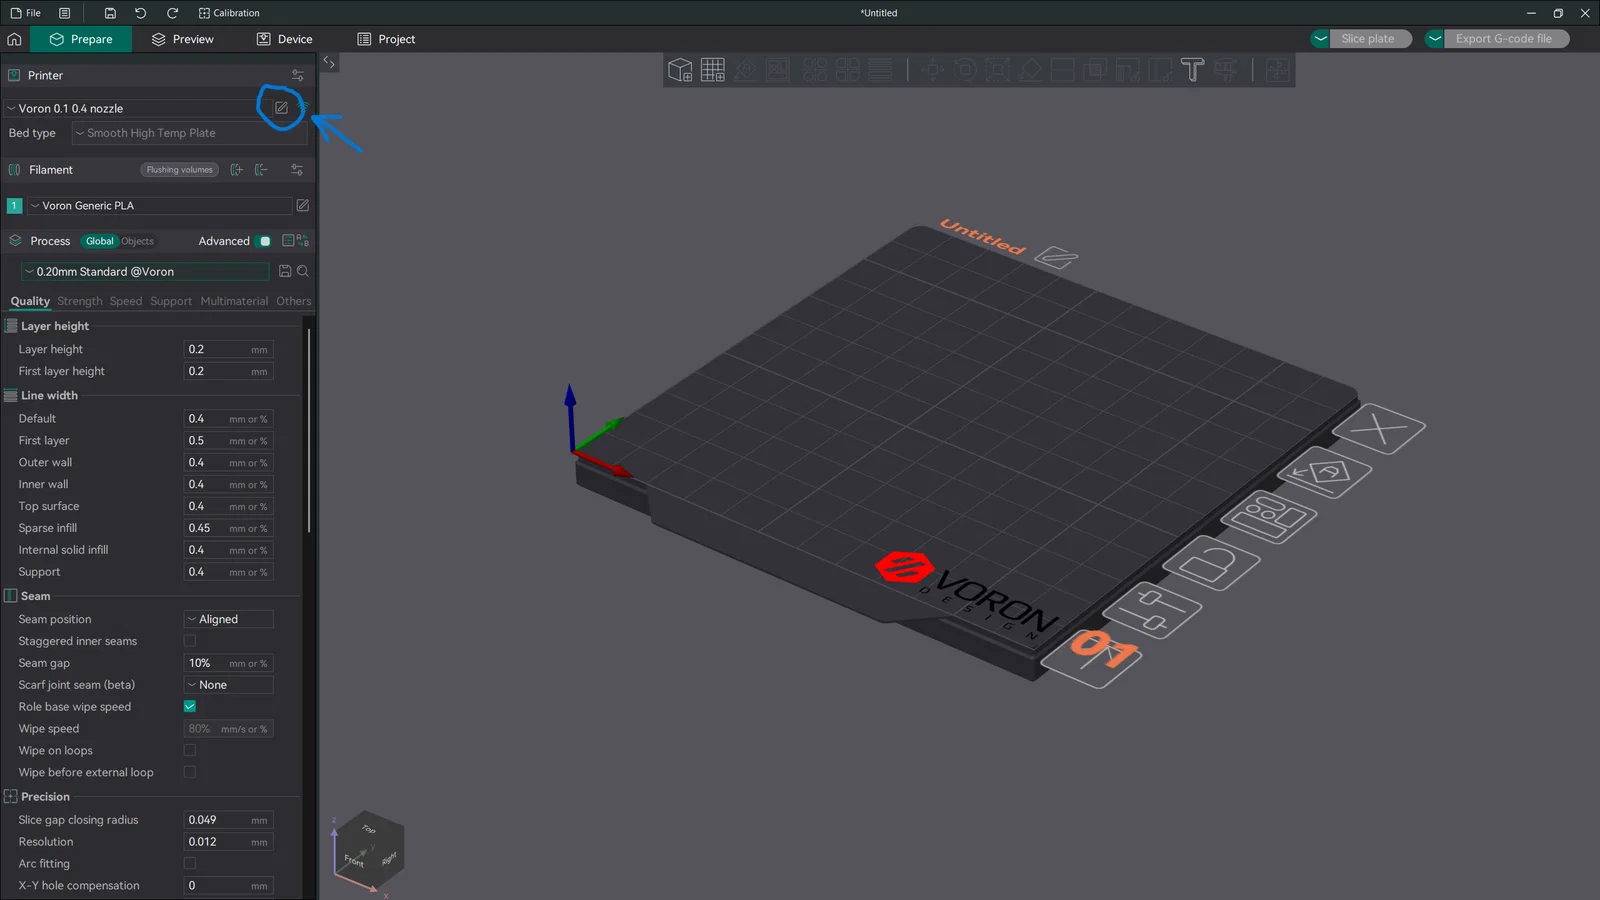Save the current process preset
This screenshot has width=1600, height=900.
click(285, 271)
